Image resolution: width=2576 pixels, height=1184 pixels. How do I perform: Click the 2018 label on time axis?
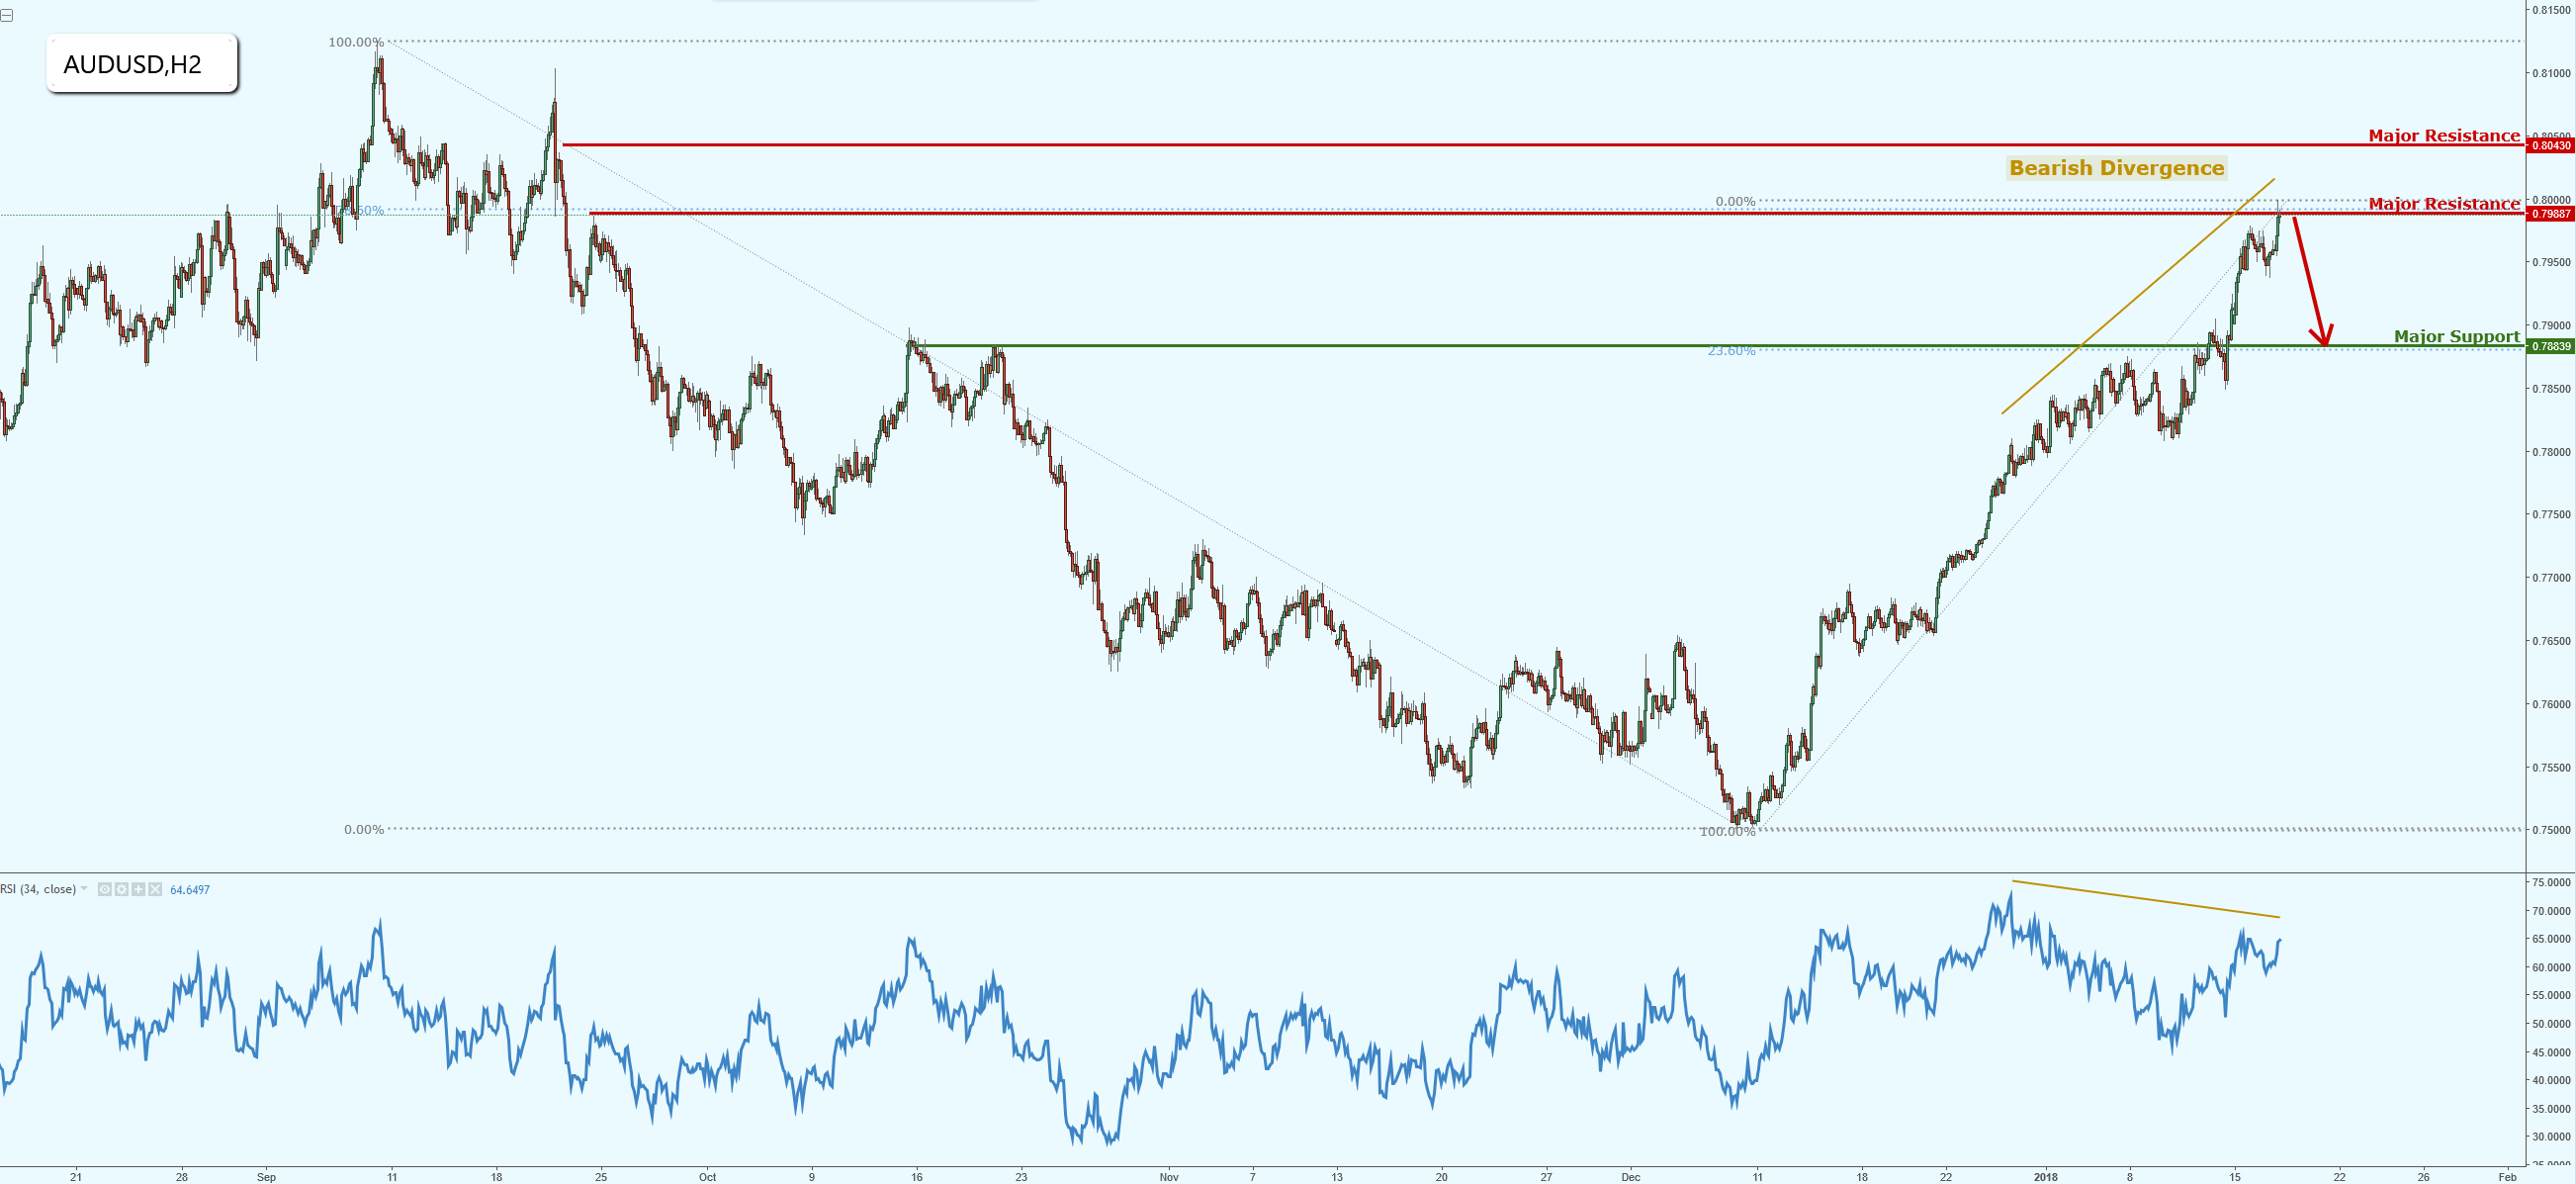coord(2045,1177)
